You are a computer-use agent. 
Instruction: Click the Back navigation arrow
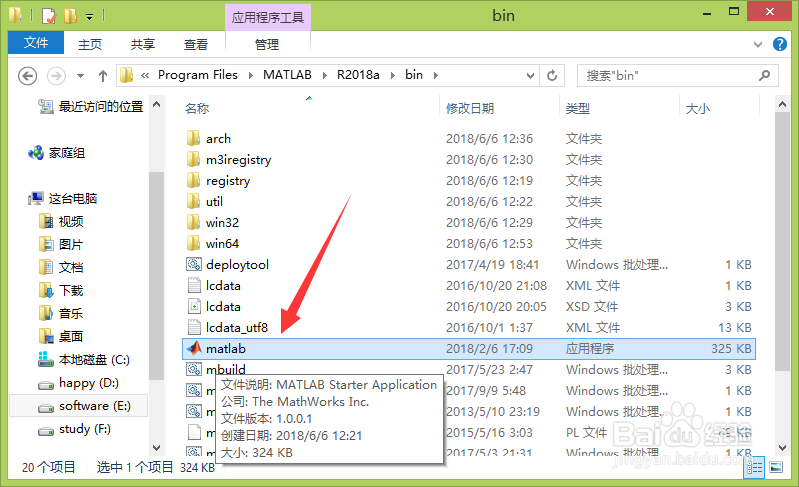point(28,76)
